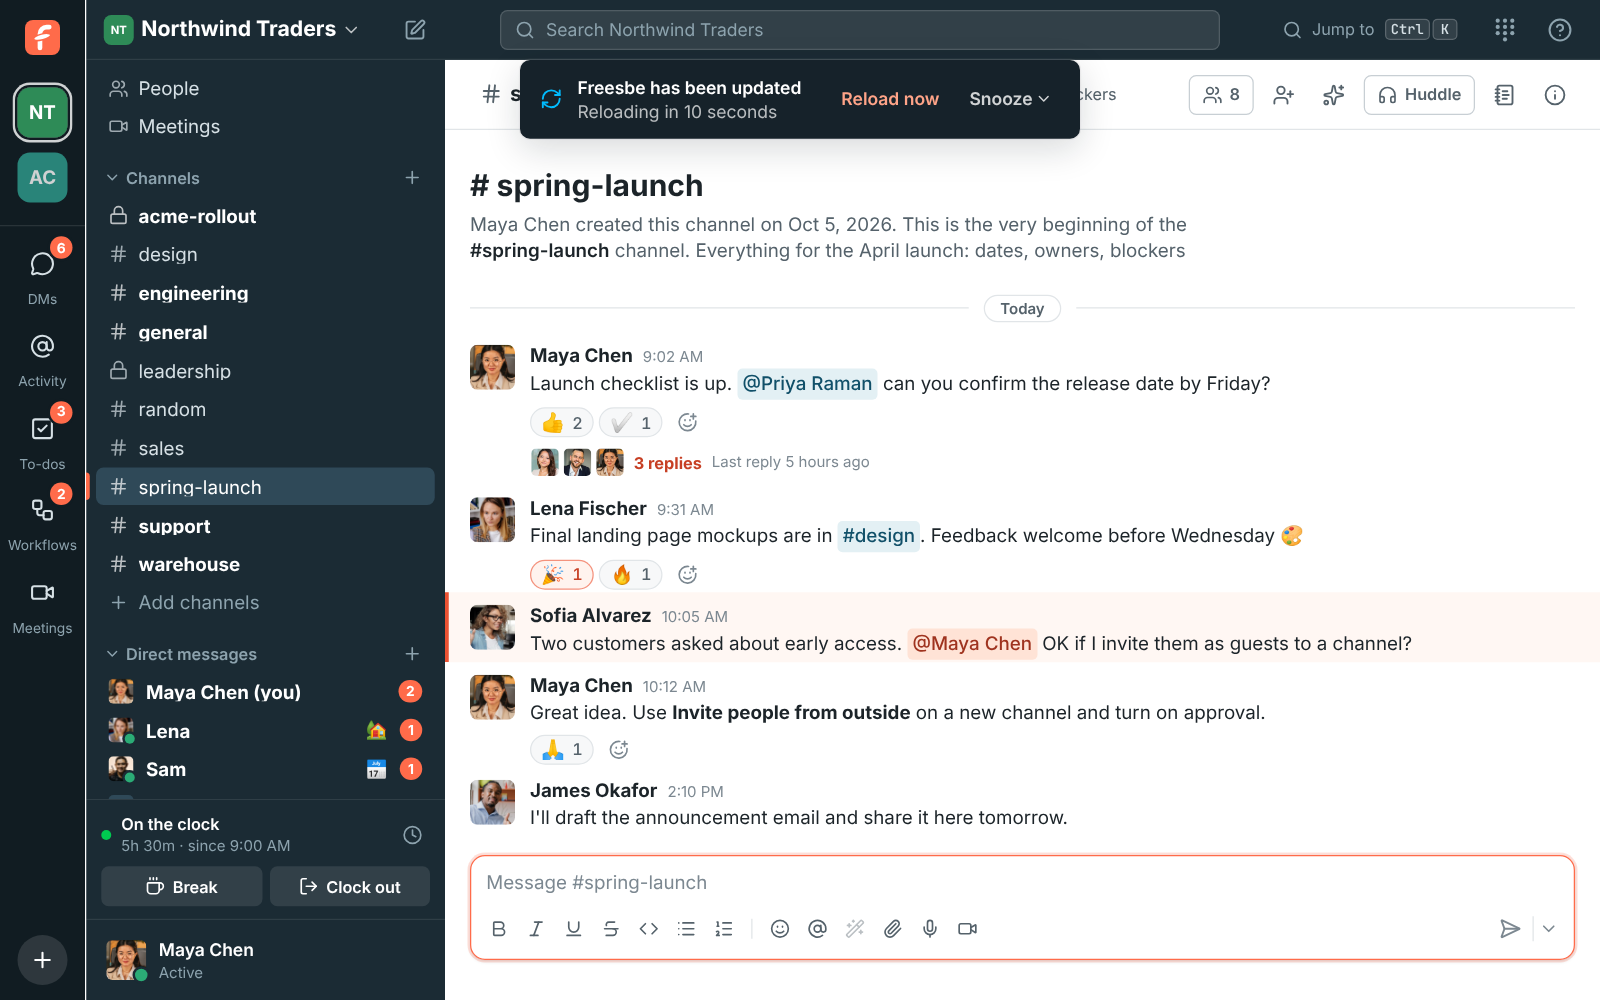Open Workflows in the left rail
Image resolution: width=1600 pixels, height=1000 pixels.
click(42, 522)
